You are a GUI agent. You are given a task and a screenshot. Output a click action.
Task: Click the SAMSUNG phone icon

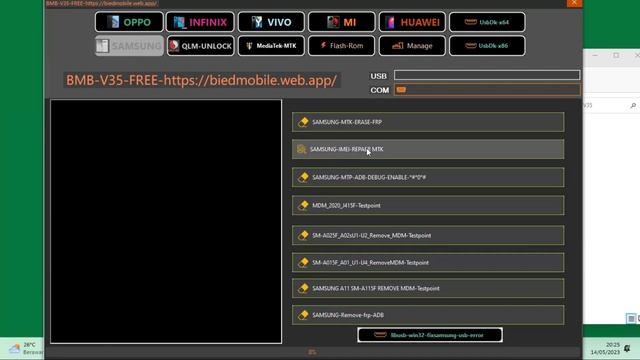[102, 46]
